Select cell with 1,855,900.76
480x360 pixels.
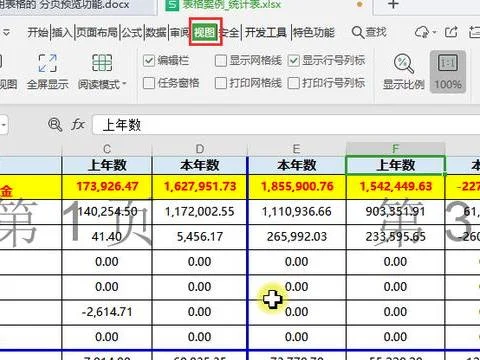tap(297, 186)
